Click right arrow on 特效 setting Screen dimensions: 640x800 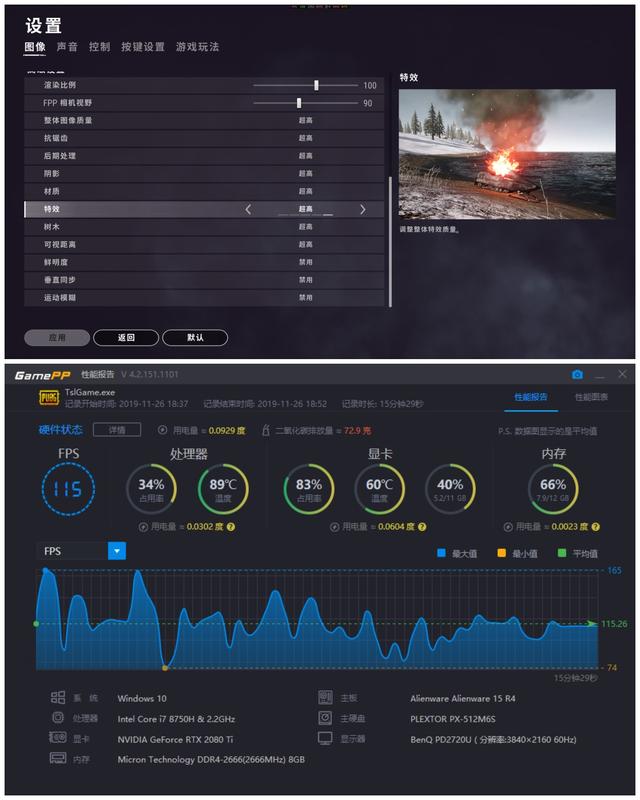click(363, 209)
